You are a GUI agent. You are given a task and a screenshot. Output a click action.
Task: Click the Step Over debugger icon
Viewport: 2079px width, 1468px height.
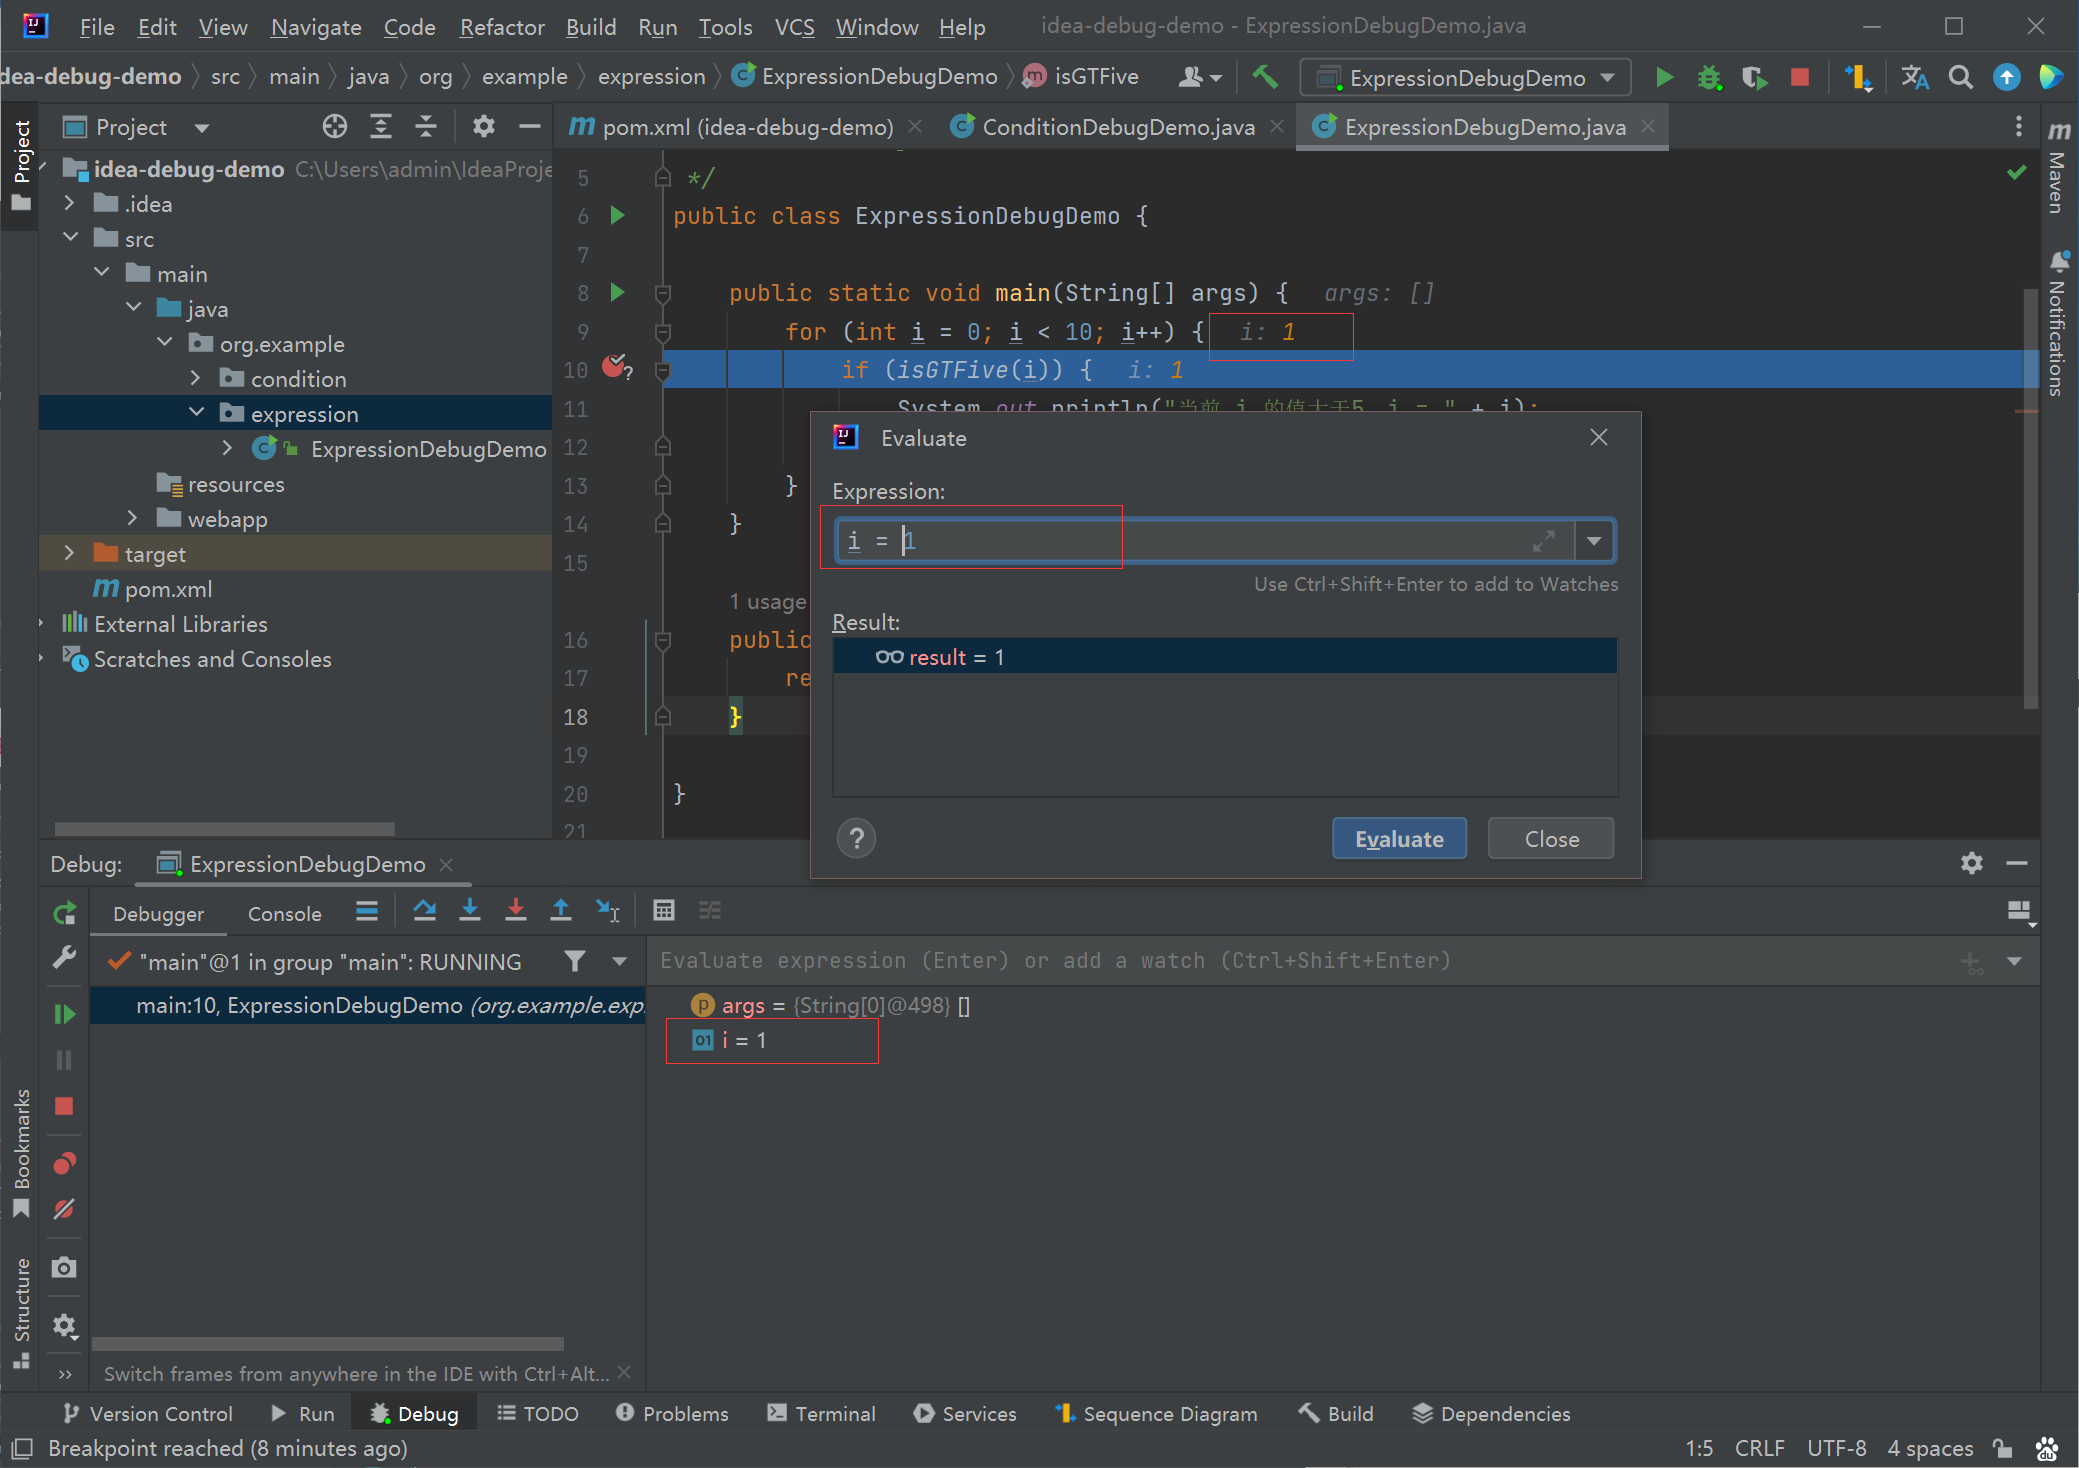click(424, 910)
